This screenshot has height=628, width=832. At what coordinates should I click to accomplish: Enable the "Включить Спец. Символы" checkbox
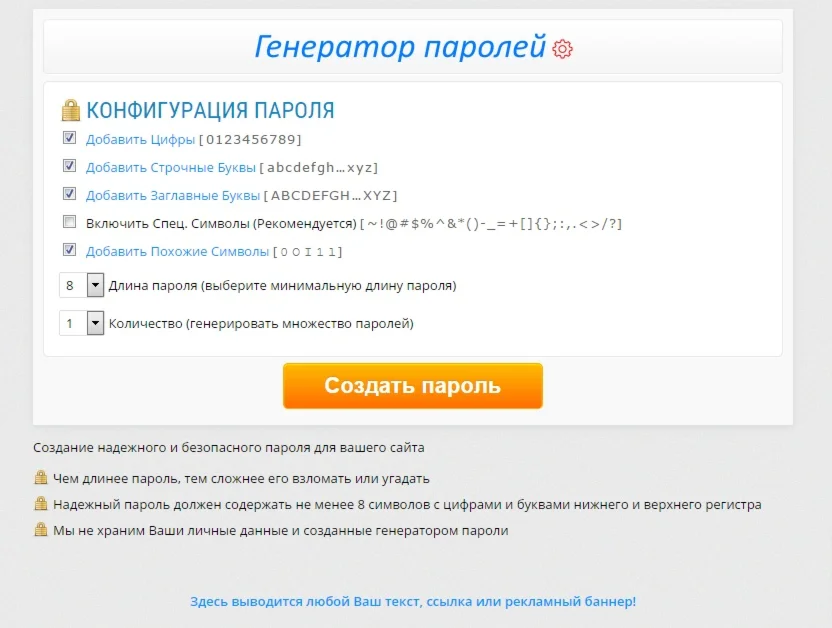(68, 223)
